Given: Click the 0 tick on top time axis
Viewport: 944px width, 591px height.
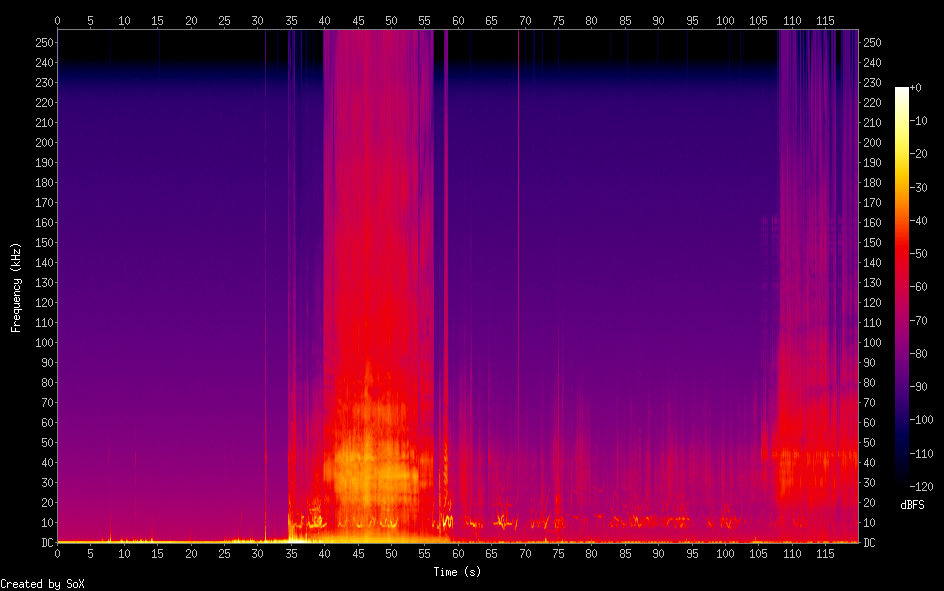Looking at the screenshot, I should point(58,19).
